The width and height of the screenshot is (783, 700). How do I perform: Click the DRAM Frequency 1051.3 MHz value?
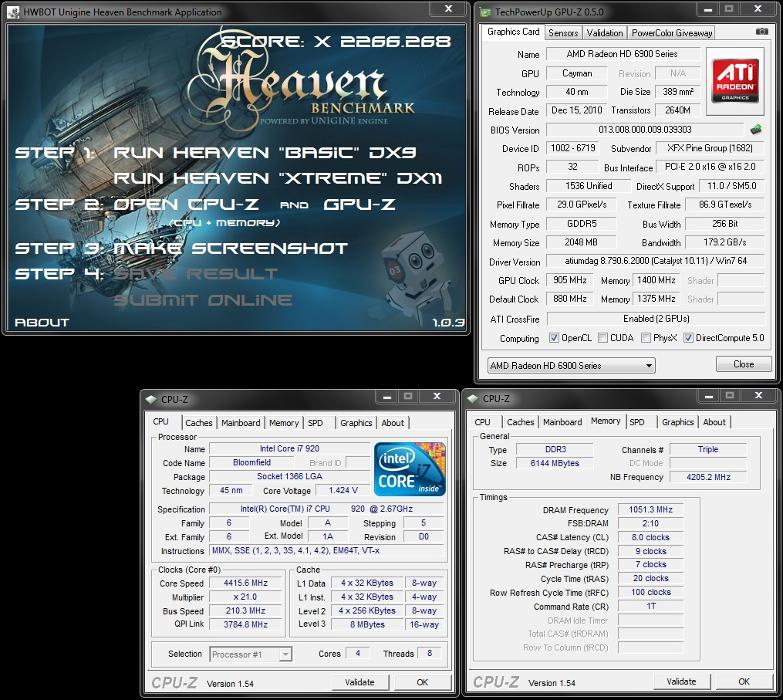(x=651, y=510)
